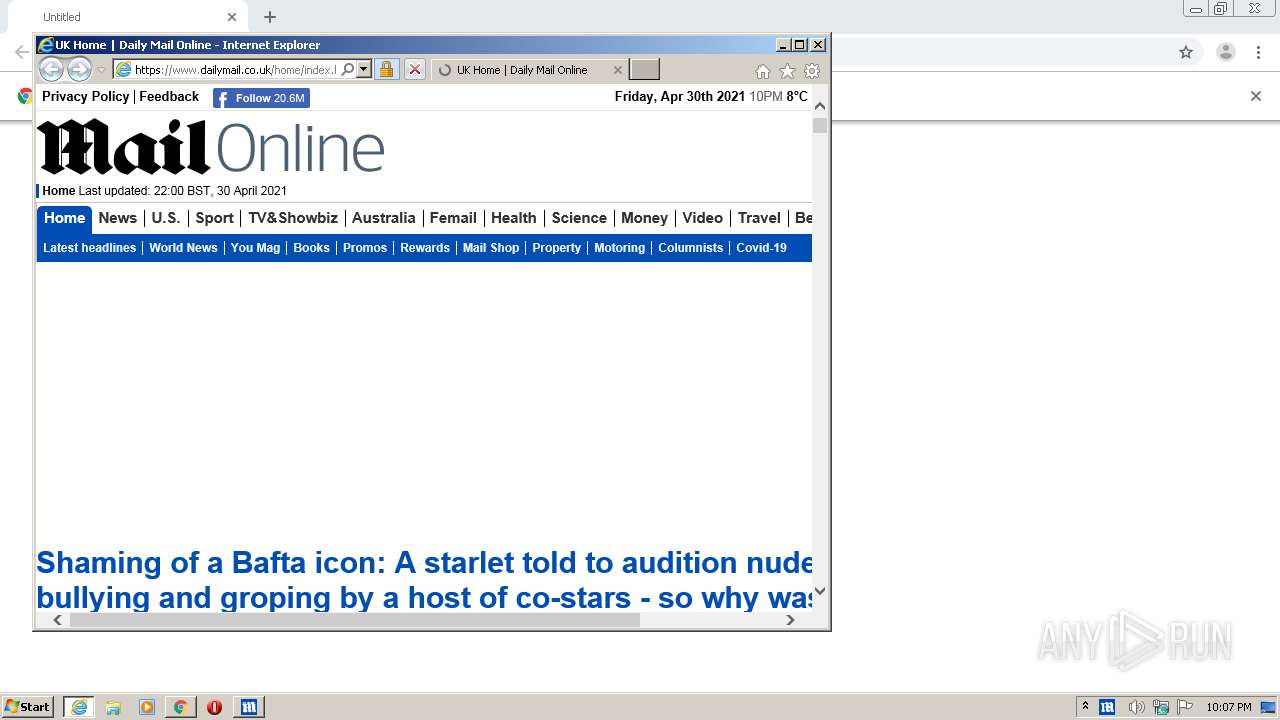Select the Home navigation tab
1280x720 pixels.
(64, 218)
